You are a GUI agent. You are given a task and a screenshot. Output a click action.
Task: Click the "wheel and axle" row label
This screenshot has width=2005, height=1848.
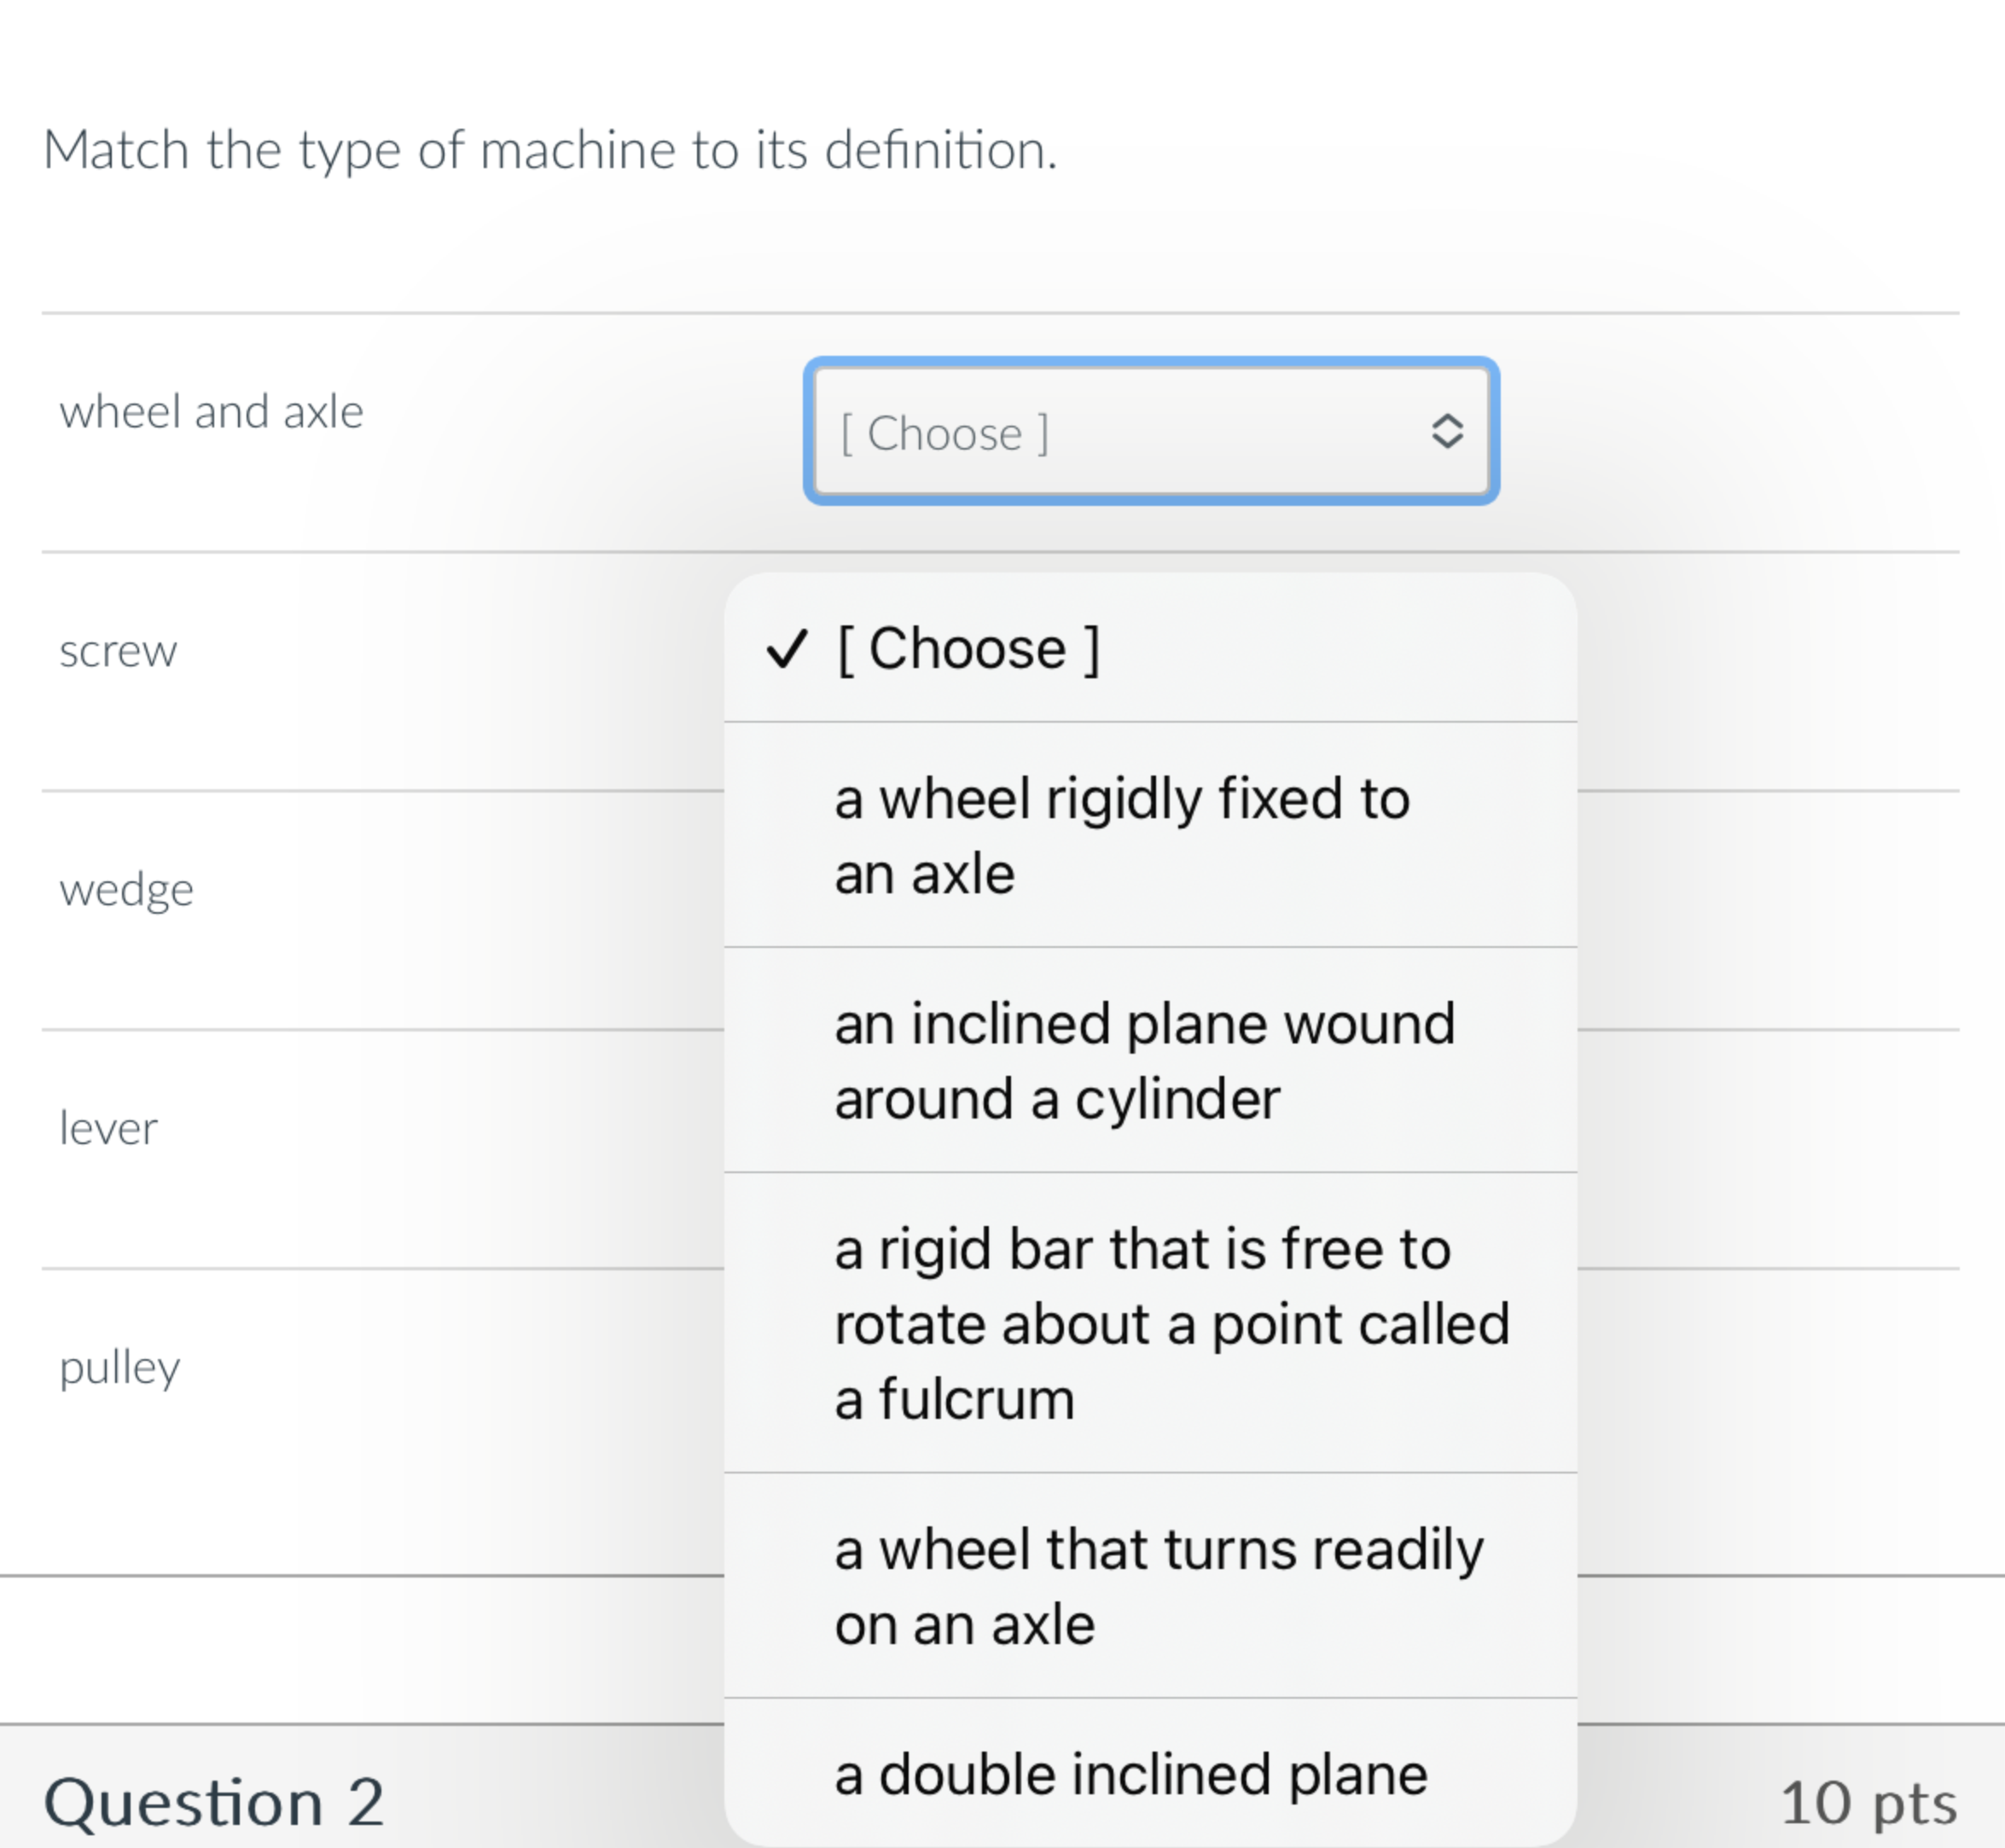[x=211, y=412]
